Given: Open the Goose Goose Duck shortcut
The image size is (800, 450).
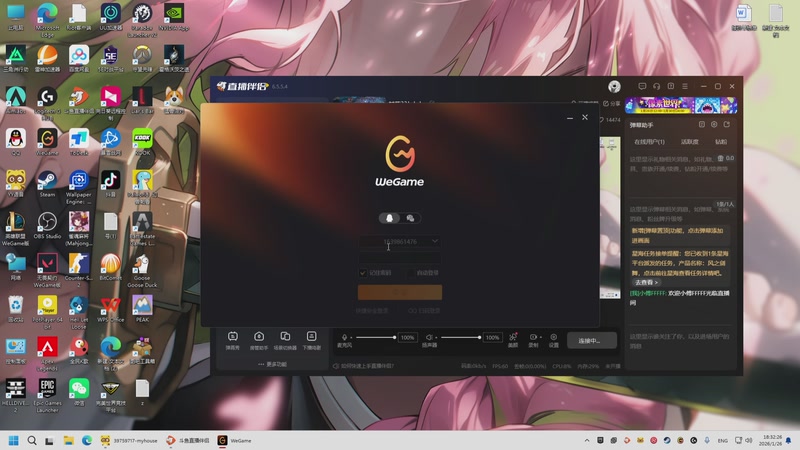Looking at the screenshot, I should 142,271.
